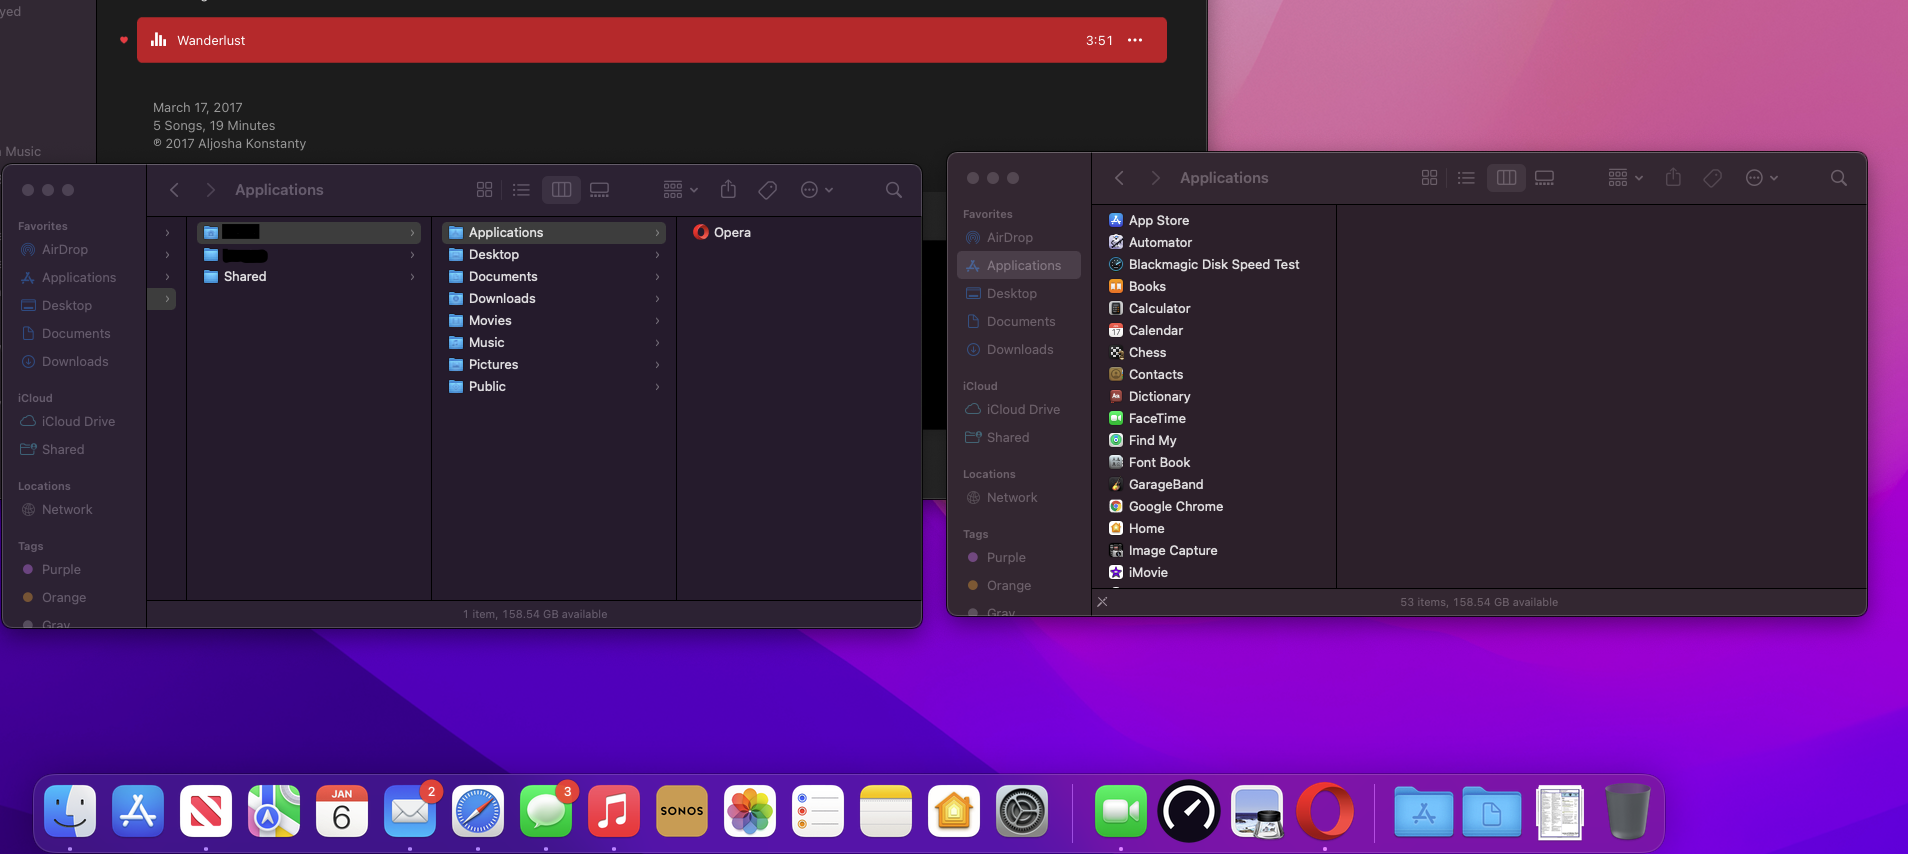
Task: Click Tags icon in left Finder toolbar
Action: tap(768, 190)
